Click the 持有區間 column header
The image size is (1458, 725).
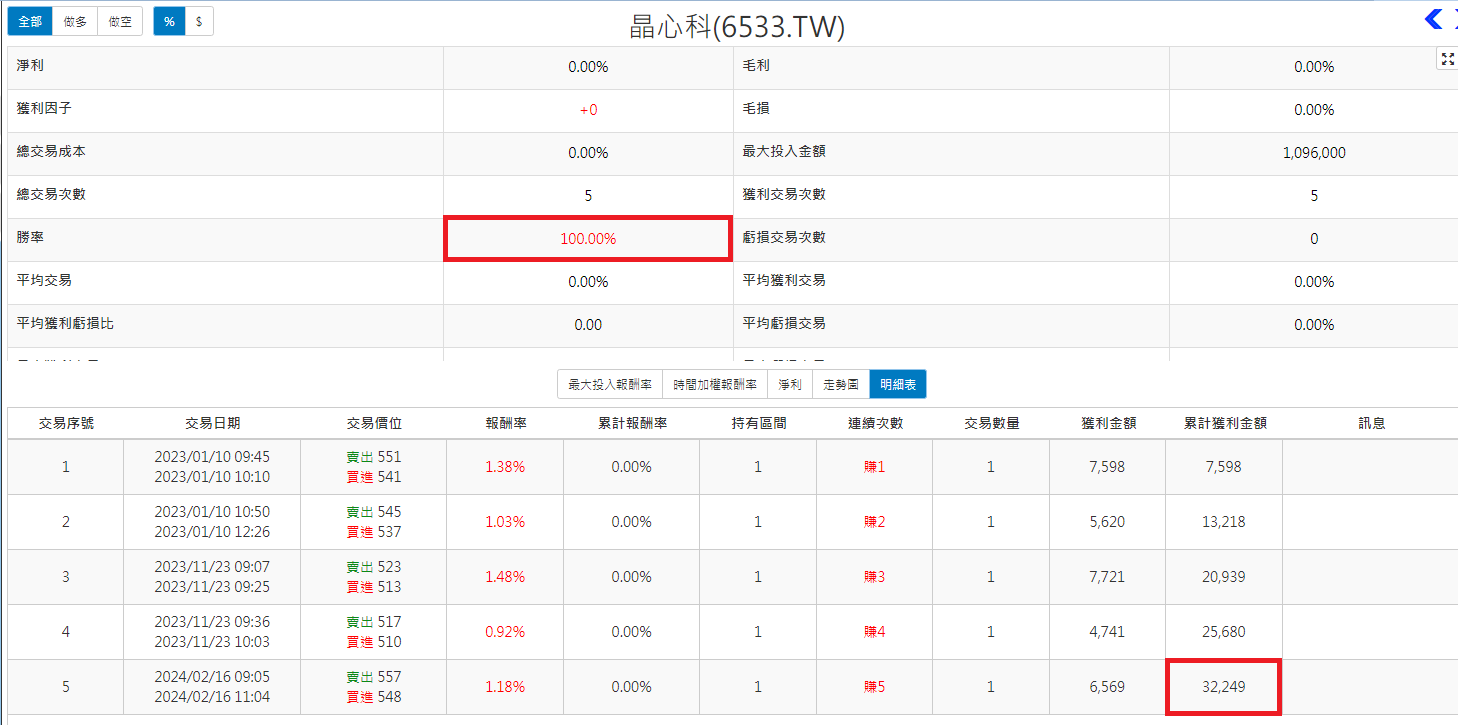(758, 423)
